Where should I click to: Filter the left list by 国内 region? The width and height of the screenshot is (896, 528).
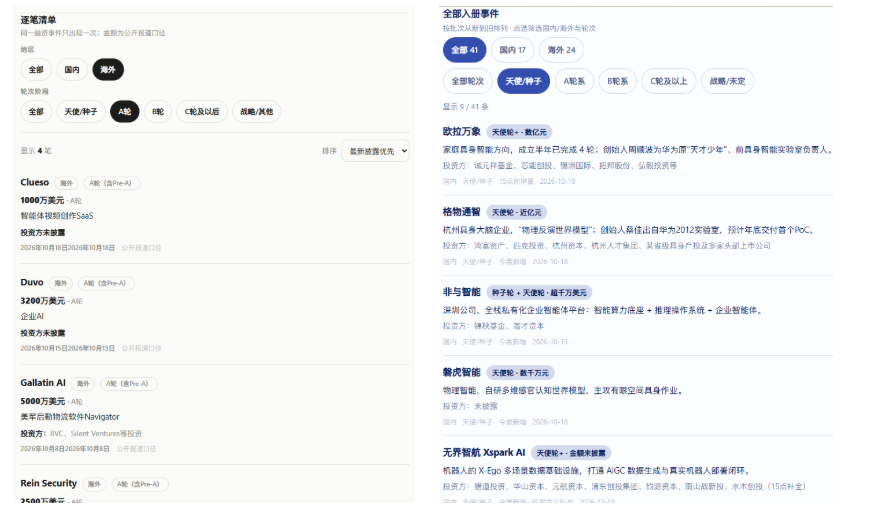coord(72,70)
